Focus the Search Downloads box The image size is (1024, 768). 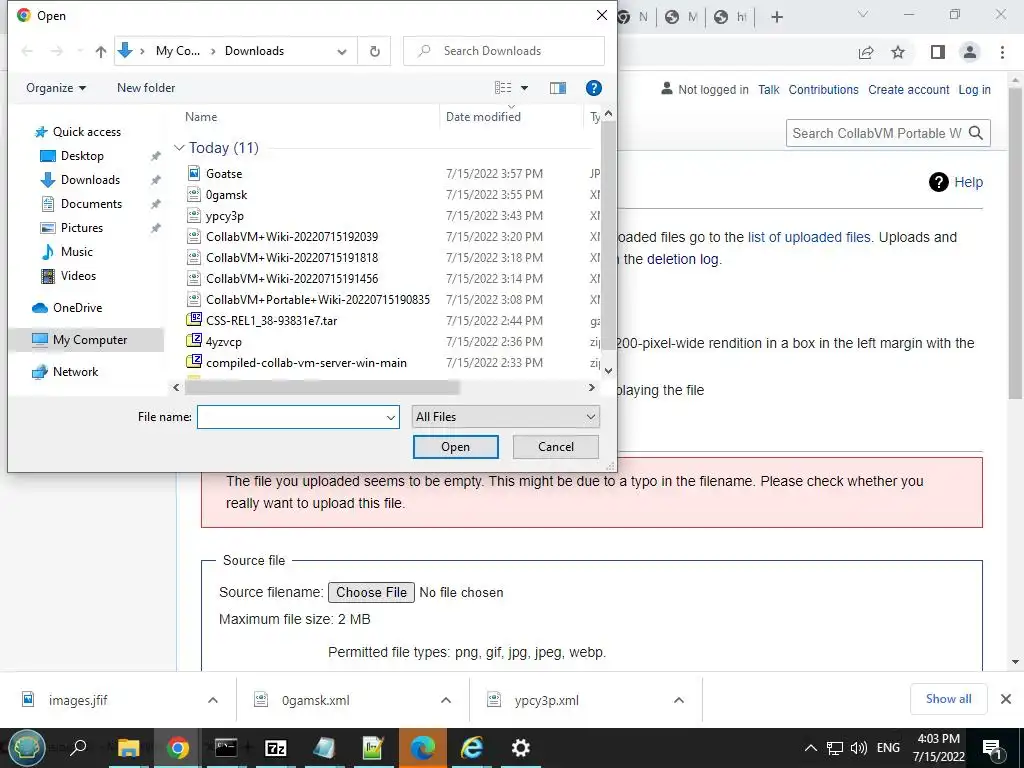click(504, 51)
